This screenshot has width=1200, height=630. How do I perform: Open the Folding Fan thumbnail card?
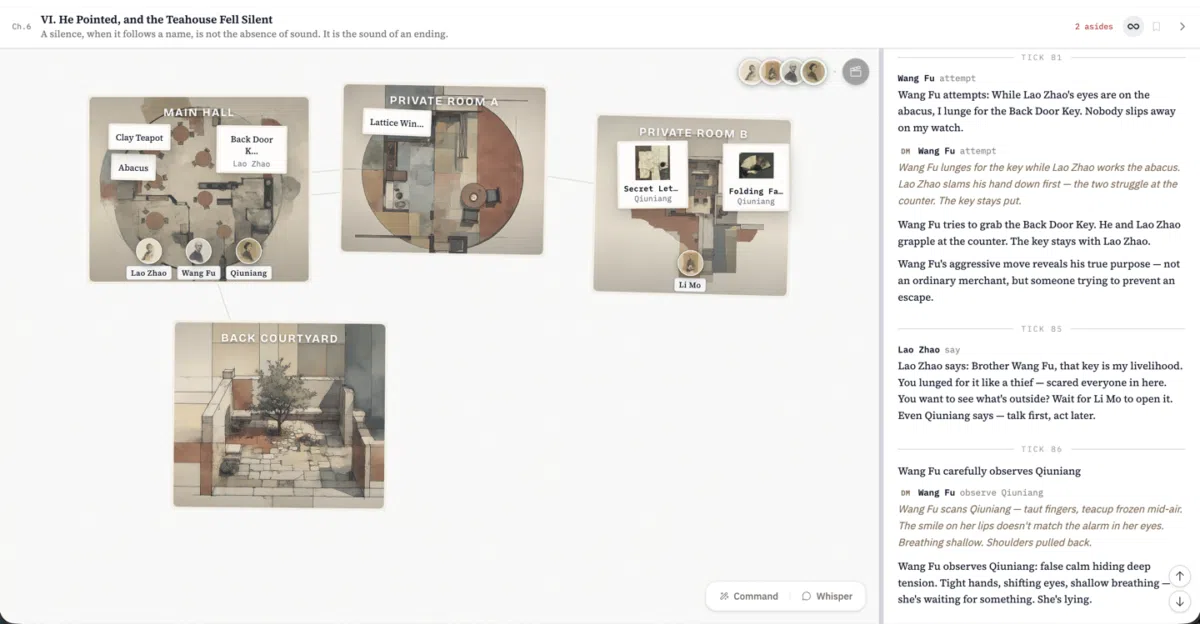pyautogui.click(x=755, y=177)
